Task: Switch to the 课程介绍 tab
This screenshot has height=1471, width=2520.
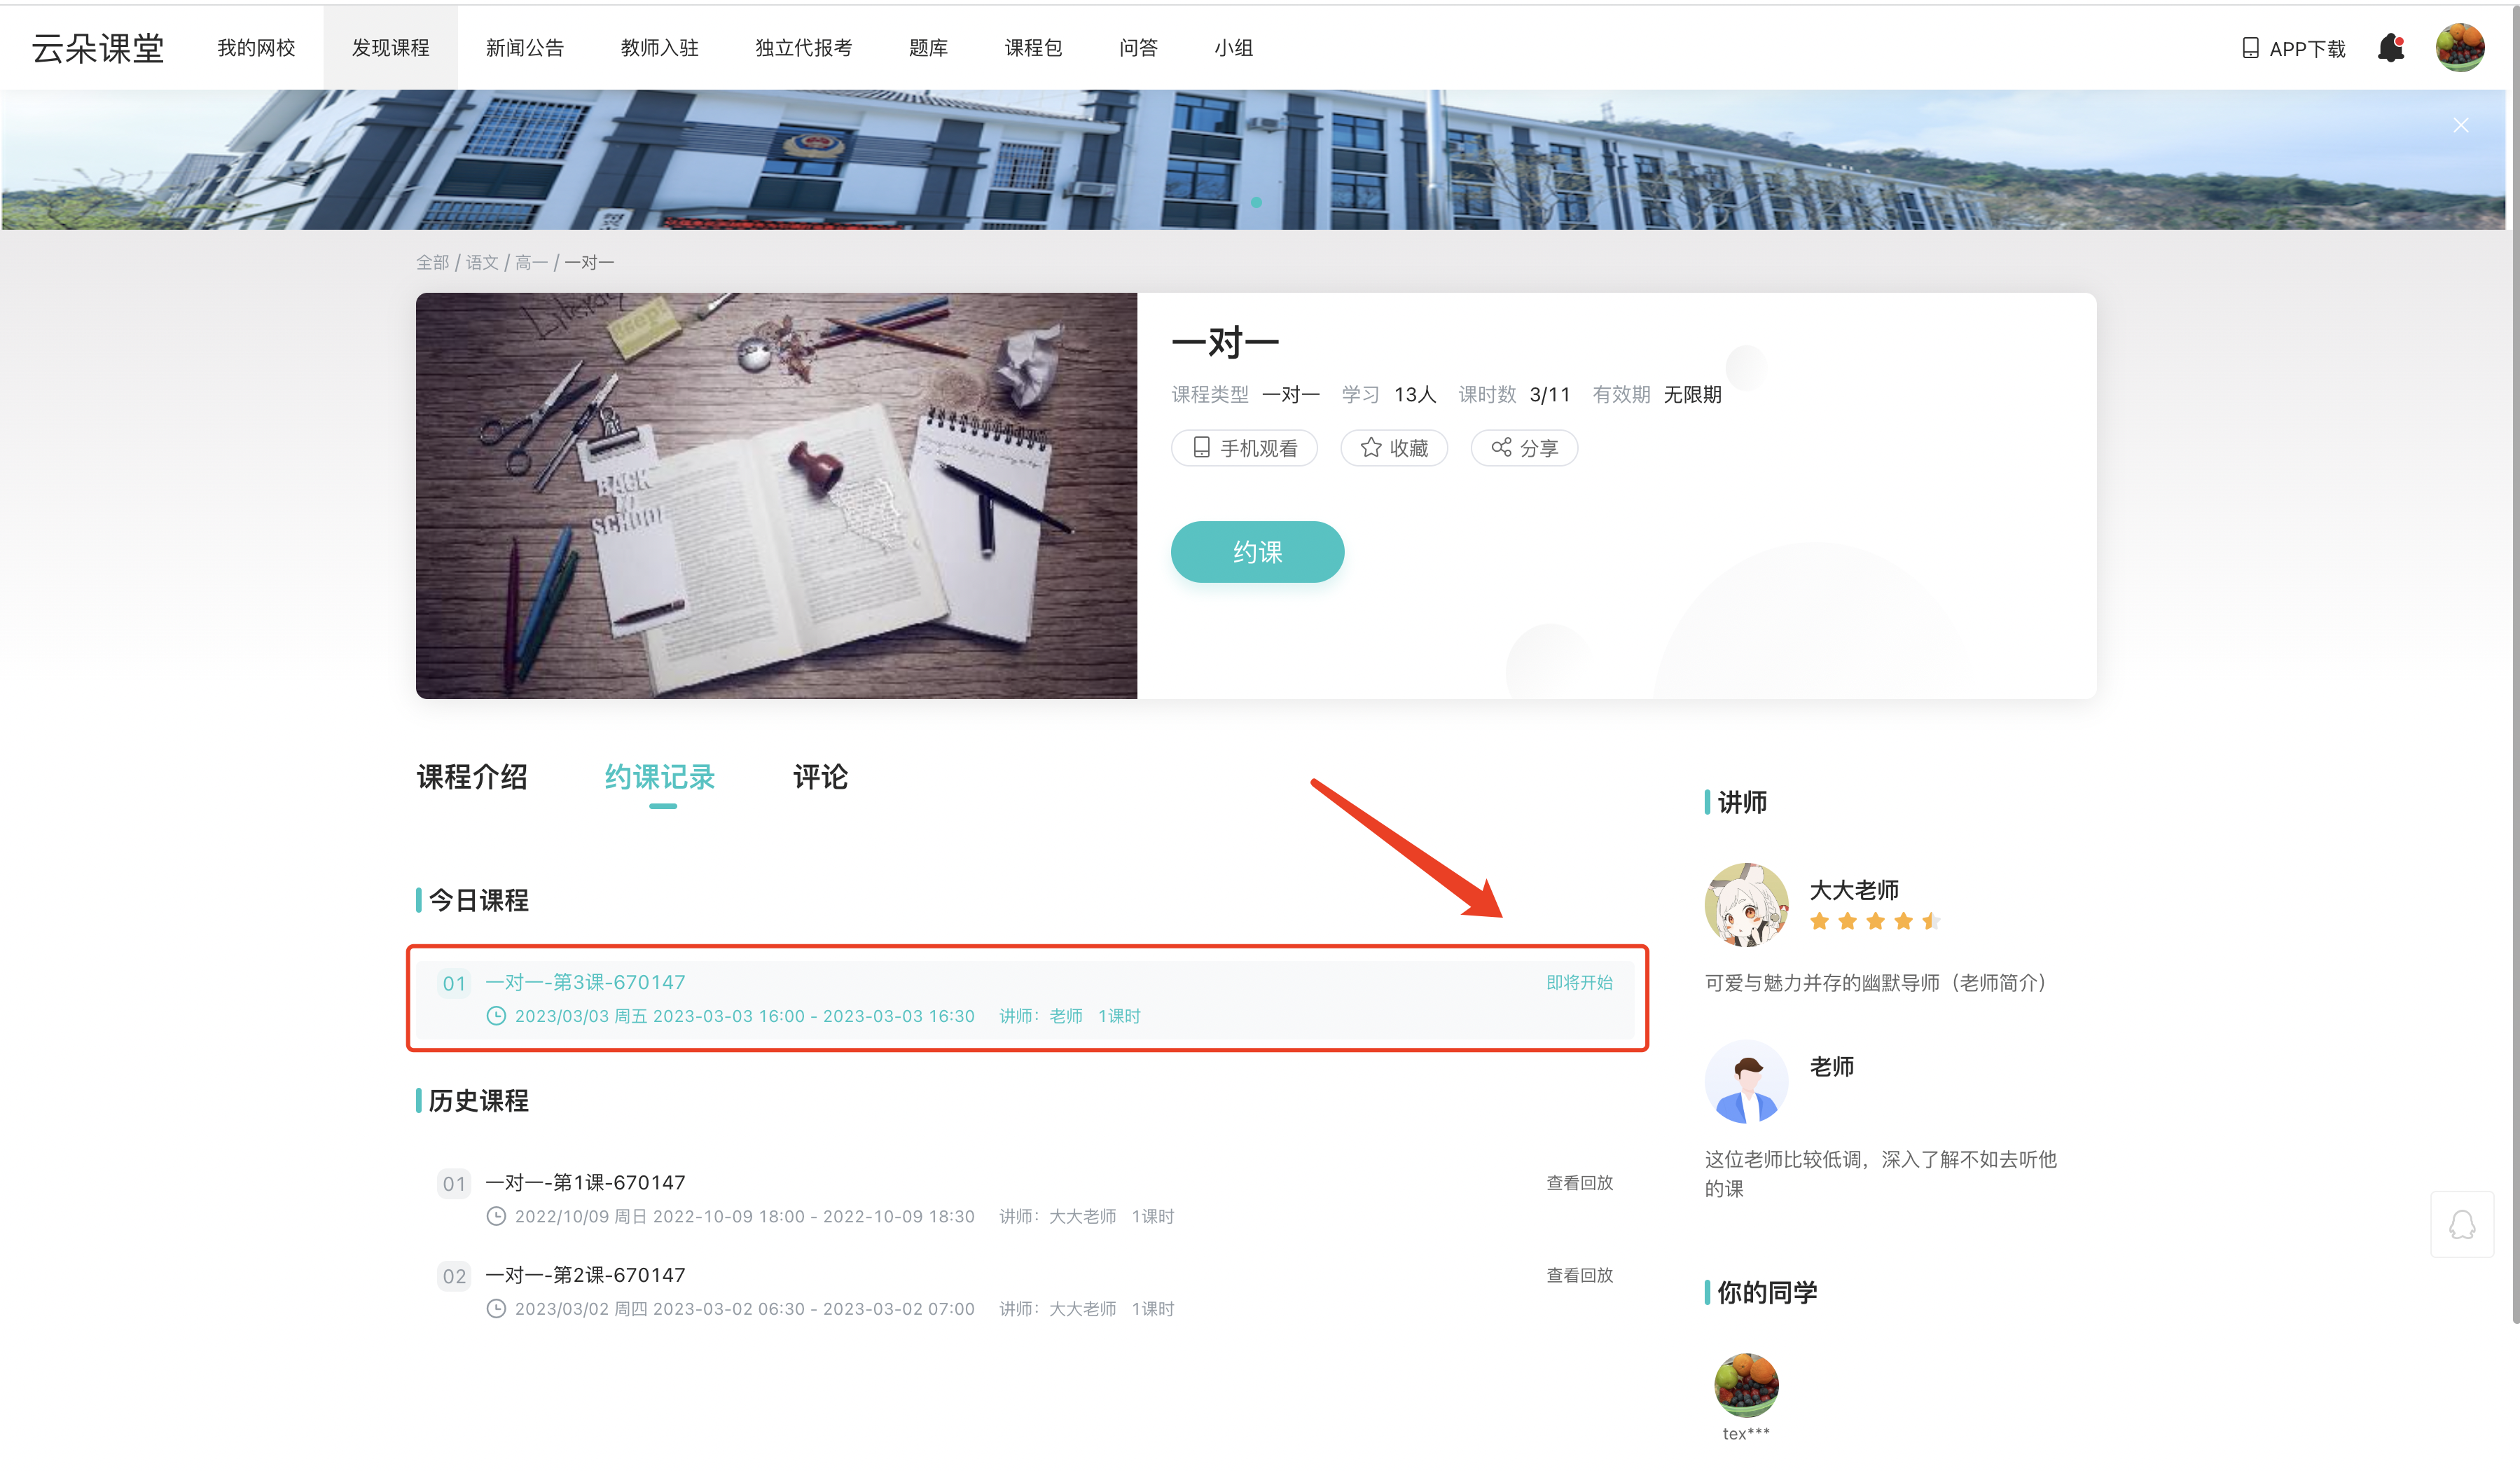Action: [472, 777]
